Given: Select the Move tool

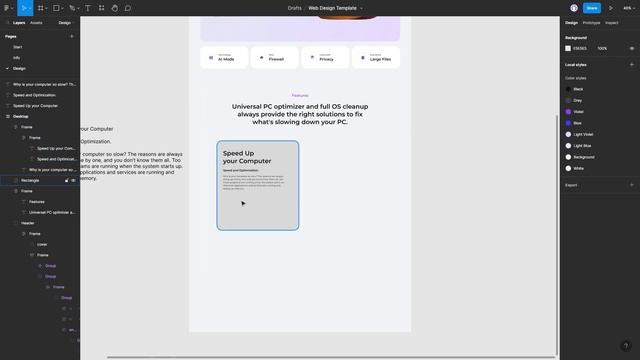Looking at the screenshot, I should point(23,8).
